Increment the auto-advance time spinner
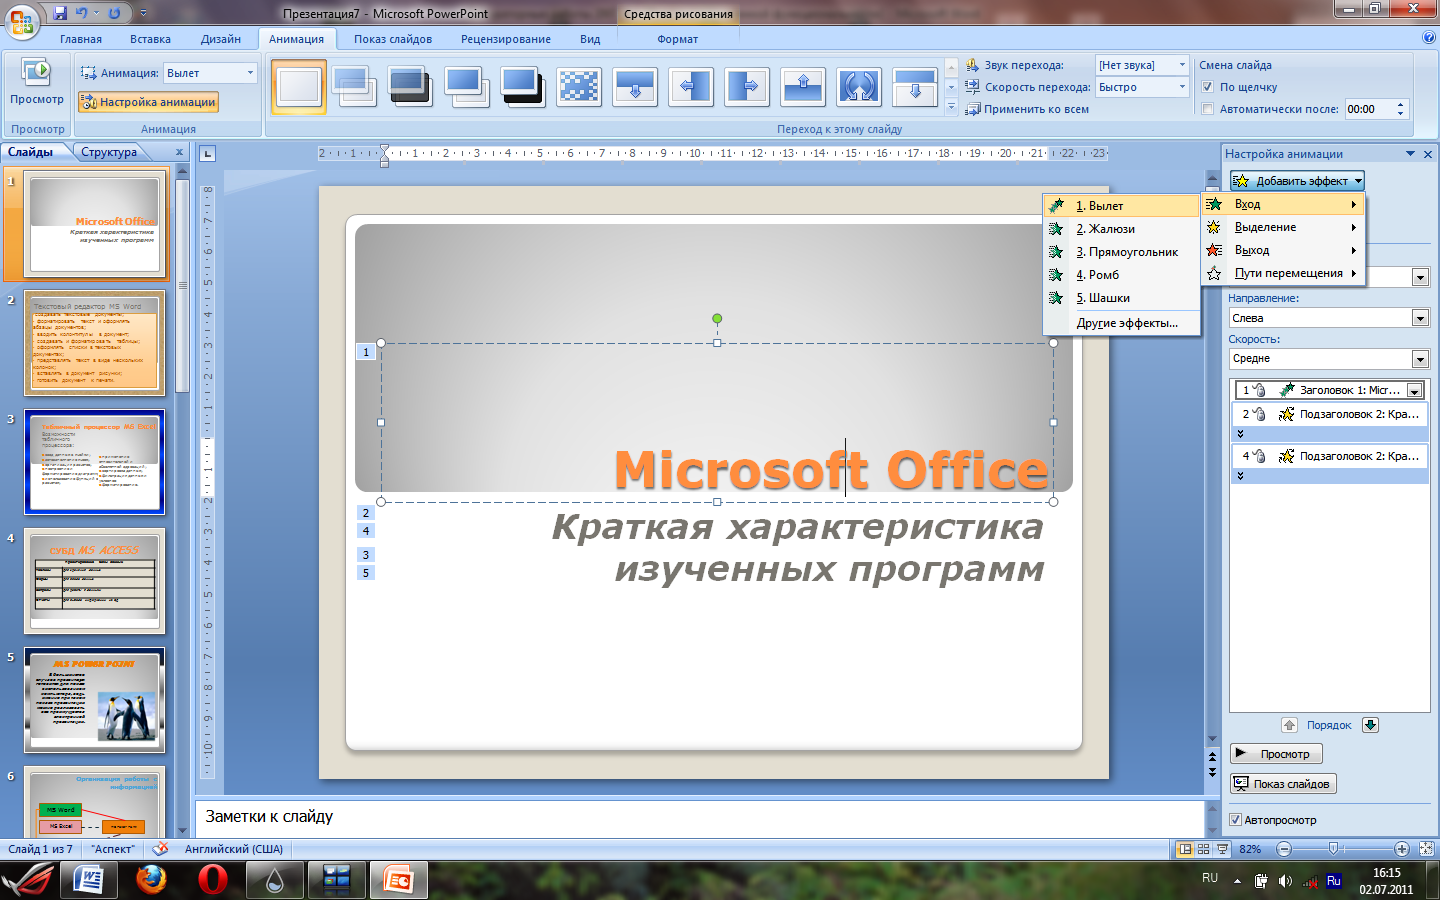The width and height of the screenshot is (1440, 900). click(1401, 104)
